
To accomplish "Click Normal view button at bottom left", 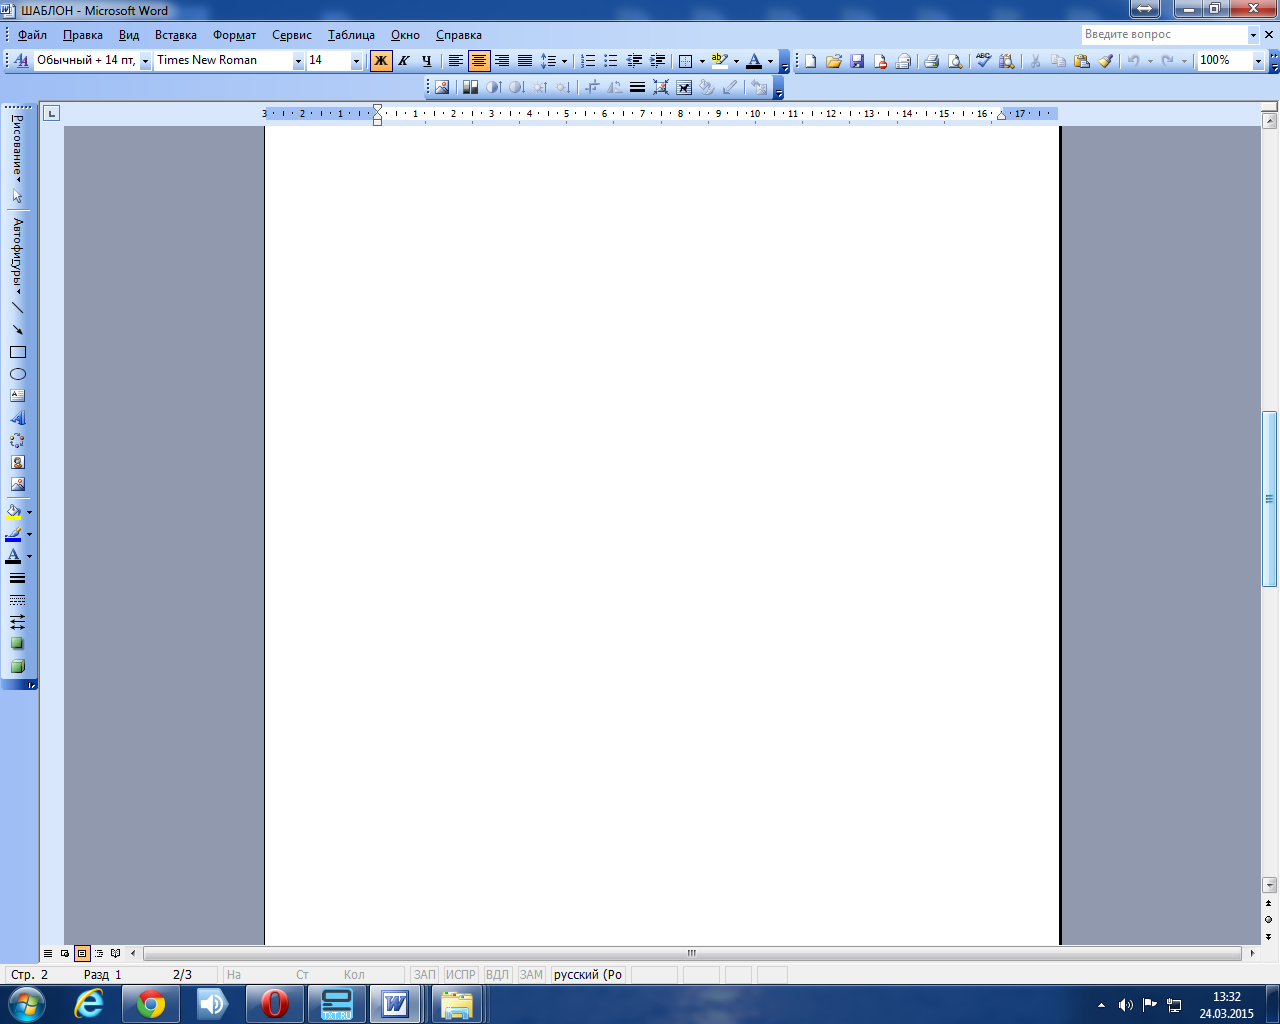I will [48, 953].
